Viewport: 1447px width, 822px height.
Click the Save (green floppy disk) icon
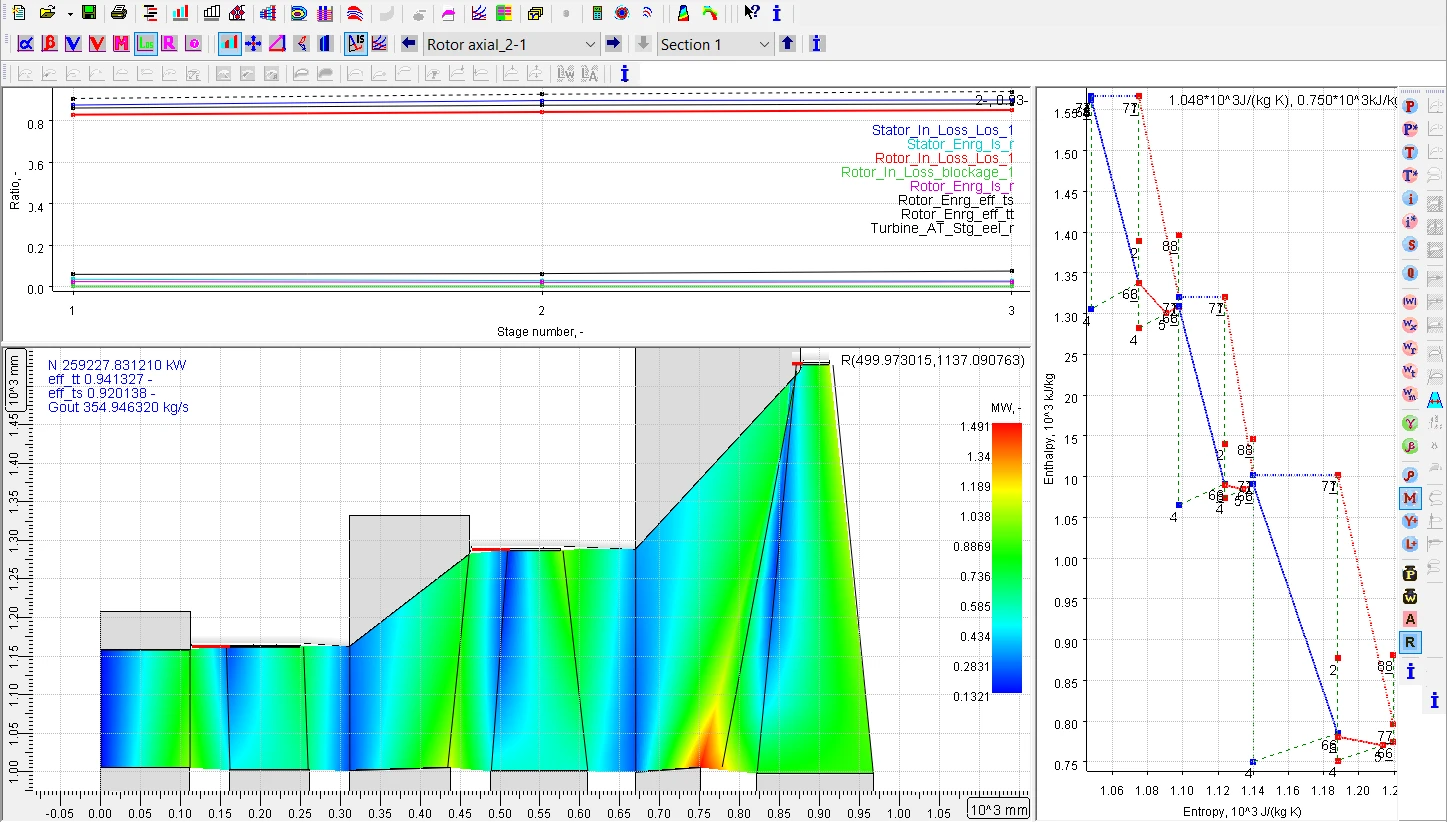coord(90,14)
